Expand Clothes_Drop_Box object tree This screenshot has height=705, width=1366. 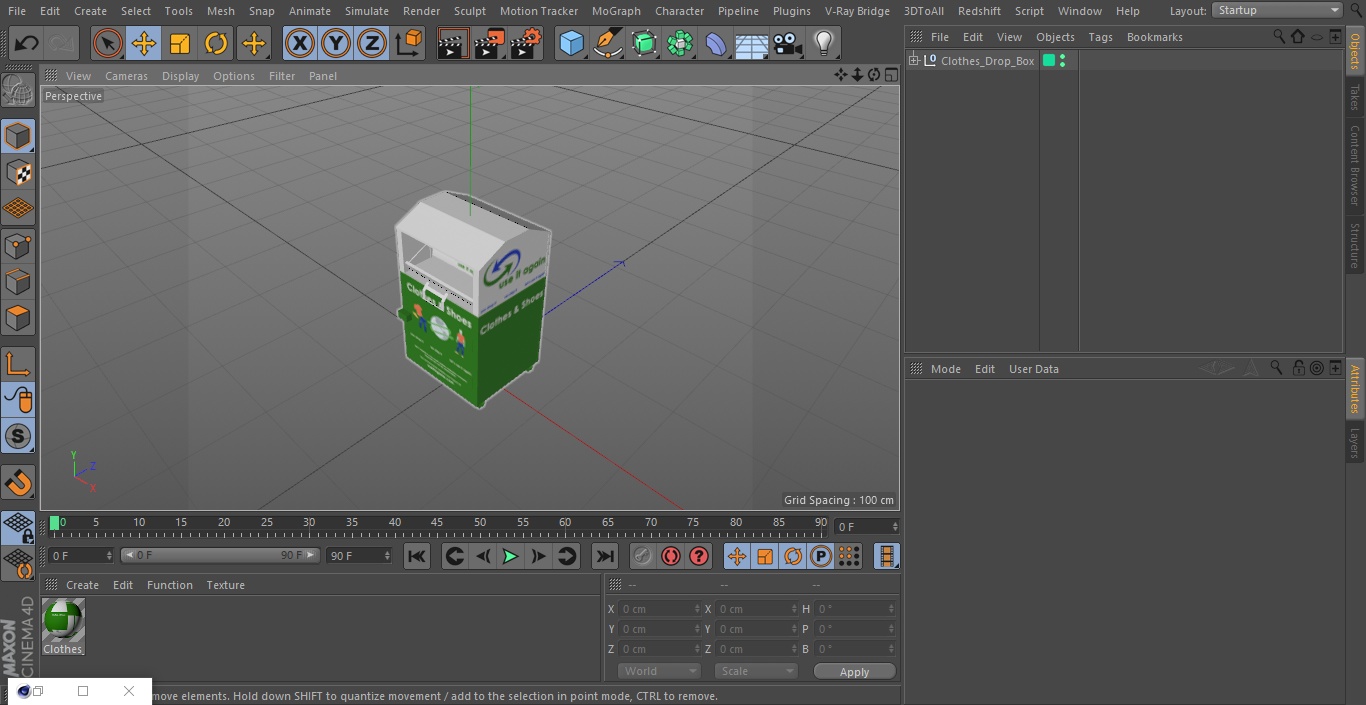[913, 61]
